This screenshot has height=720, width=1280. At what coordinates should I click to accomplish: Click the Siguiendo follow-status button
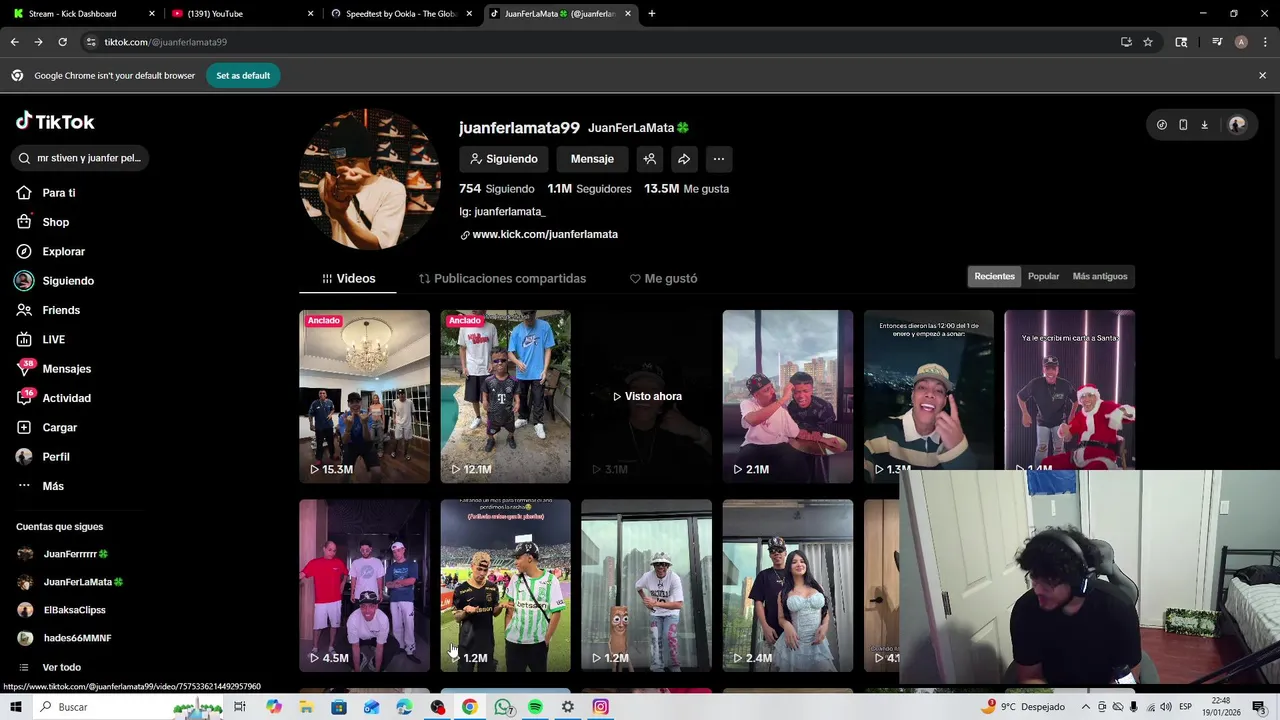(504, 159)
